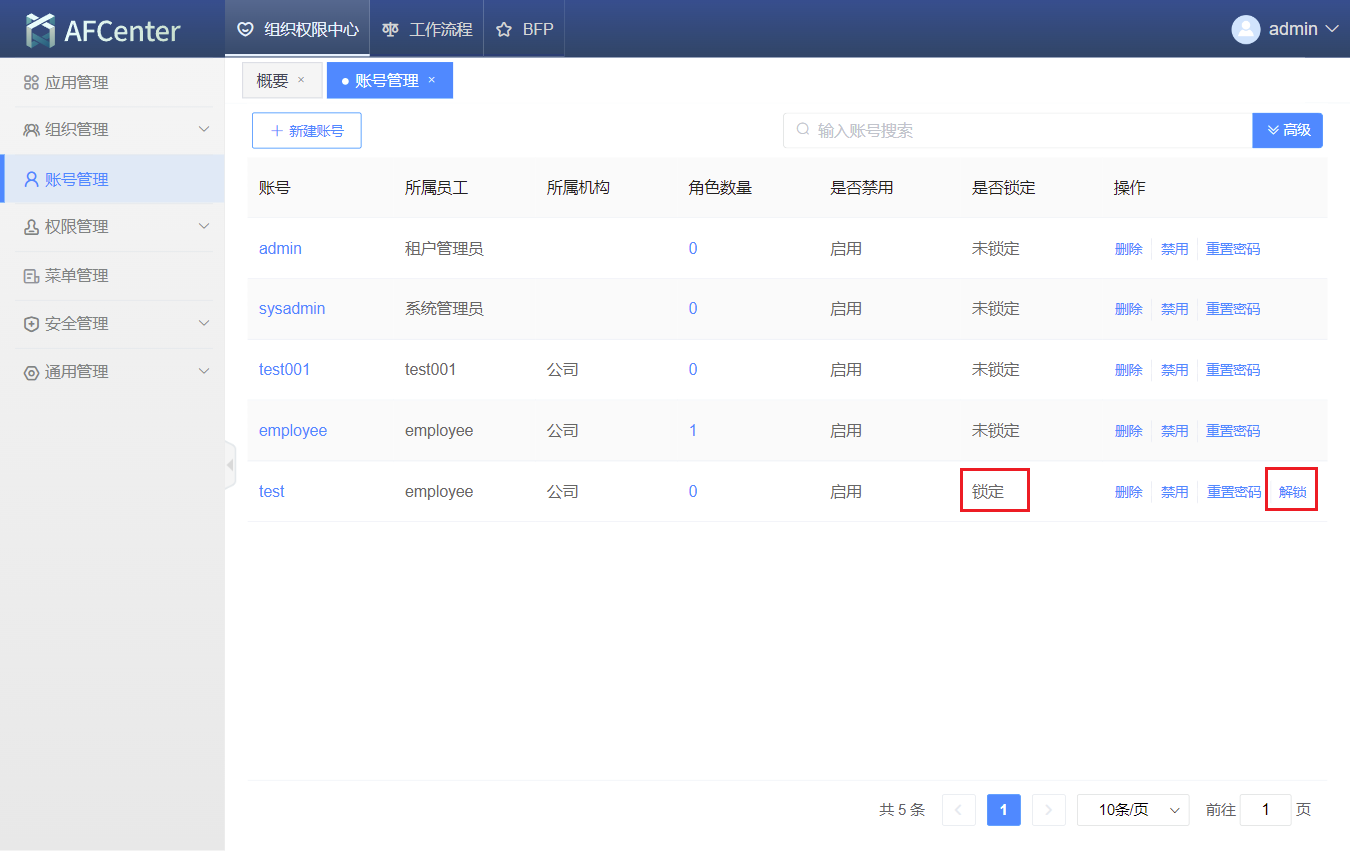
Task: Expand 通用管理 submenu chevron
Action: click(x=204, y=372)
